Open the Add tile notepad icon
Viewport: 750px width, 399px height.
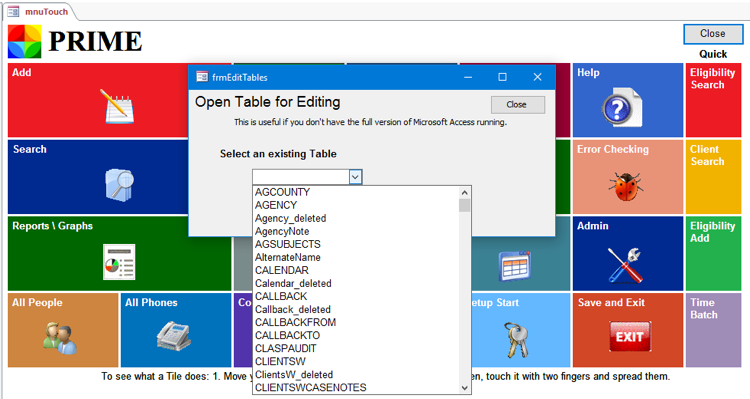click(x=117, y=106)
